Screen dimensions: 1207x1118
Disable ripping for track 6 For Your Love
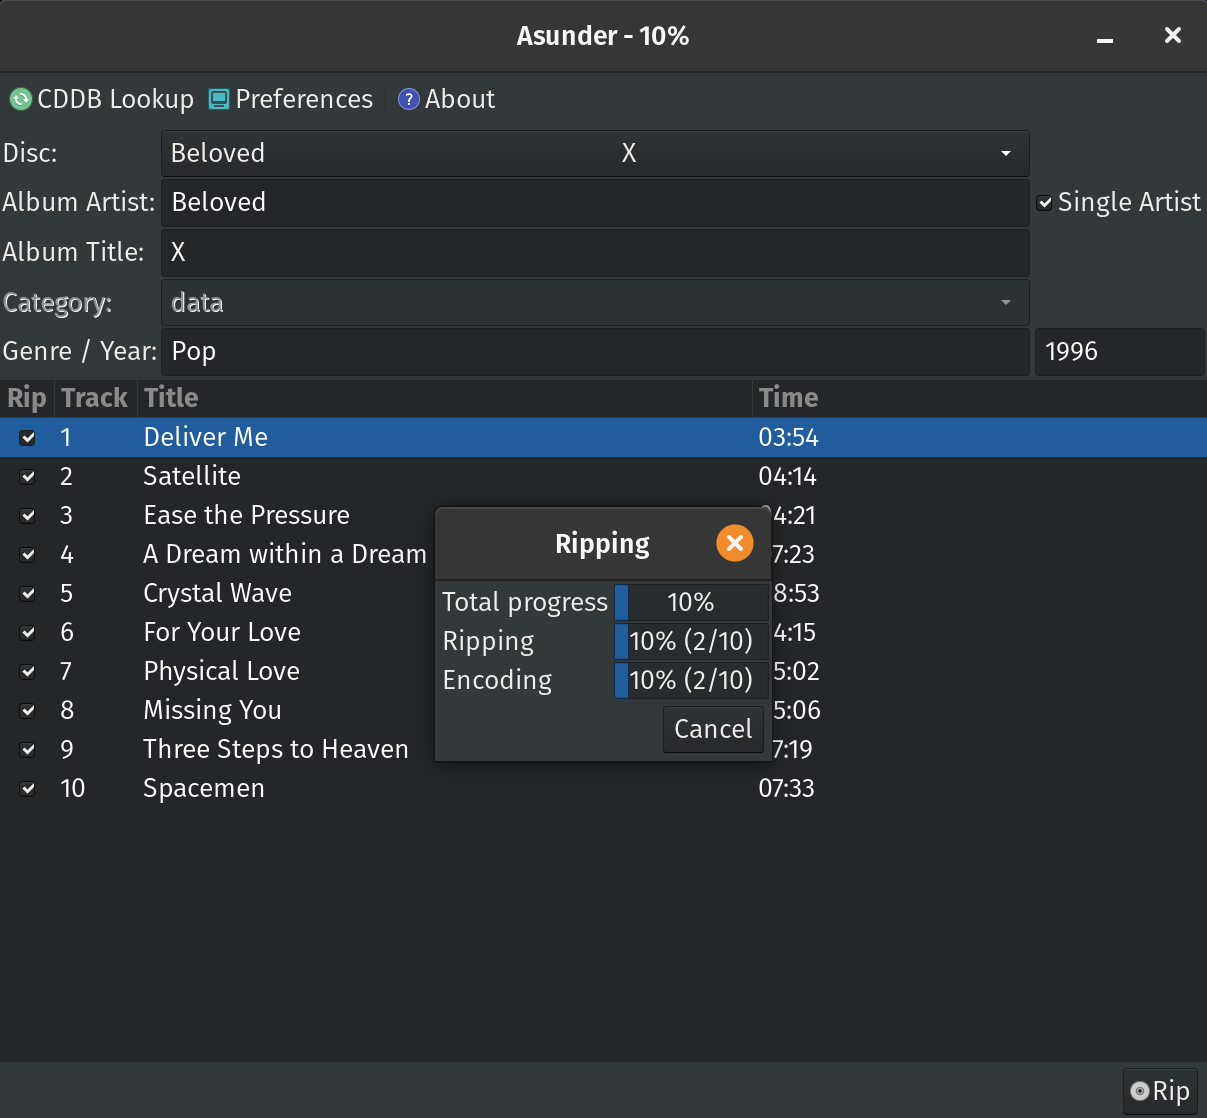pos(28,632)
